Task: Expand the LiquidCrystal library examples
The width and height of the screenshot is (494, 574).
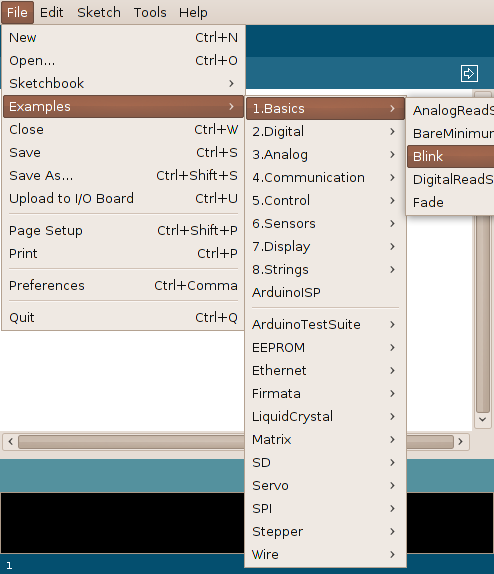Action: click(325, 417)
